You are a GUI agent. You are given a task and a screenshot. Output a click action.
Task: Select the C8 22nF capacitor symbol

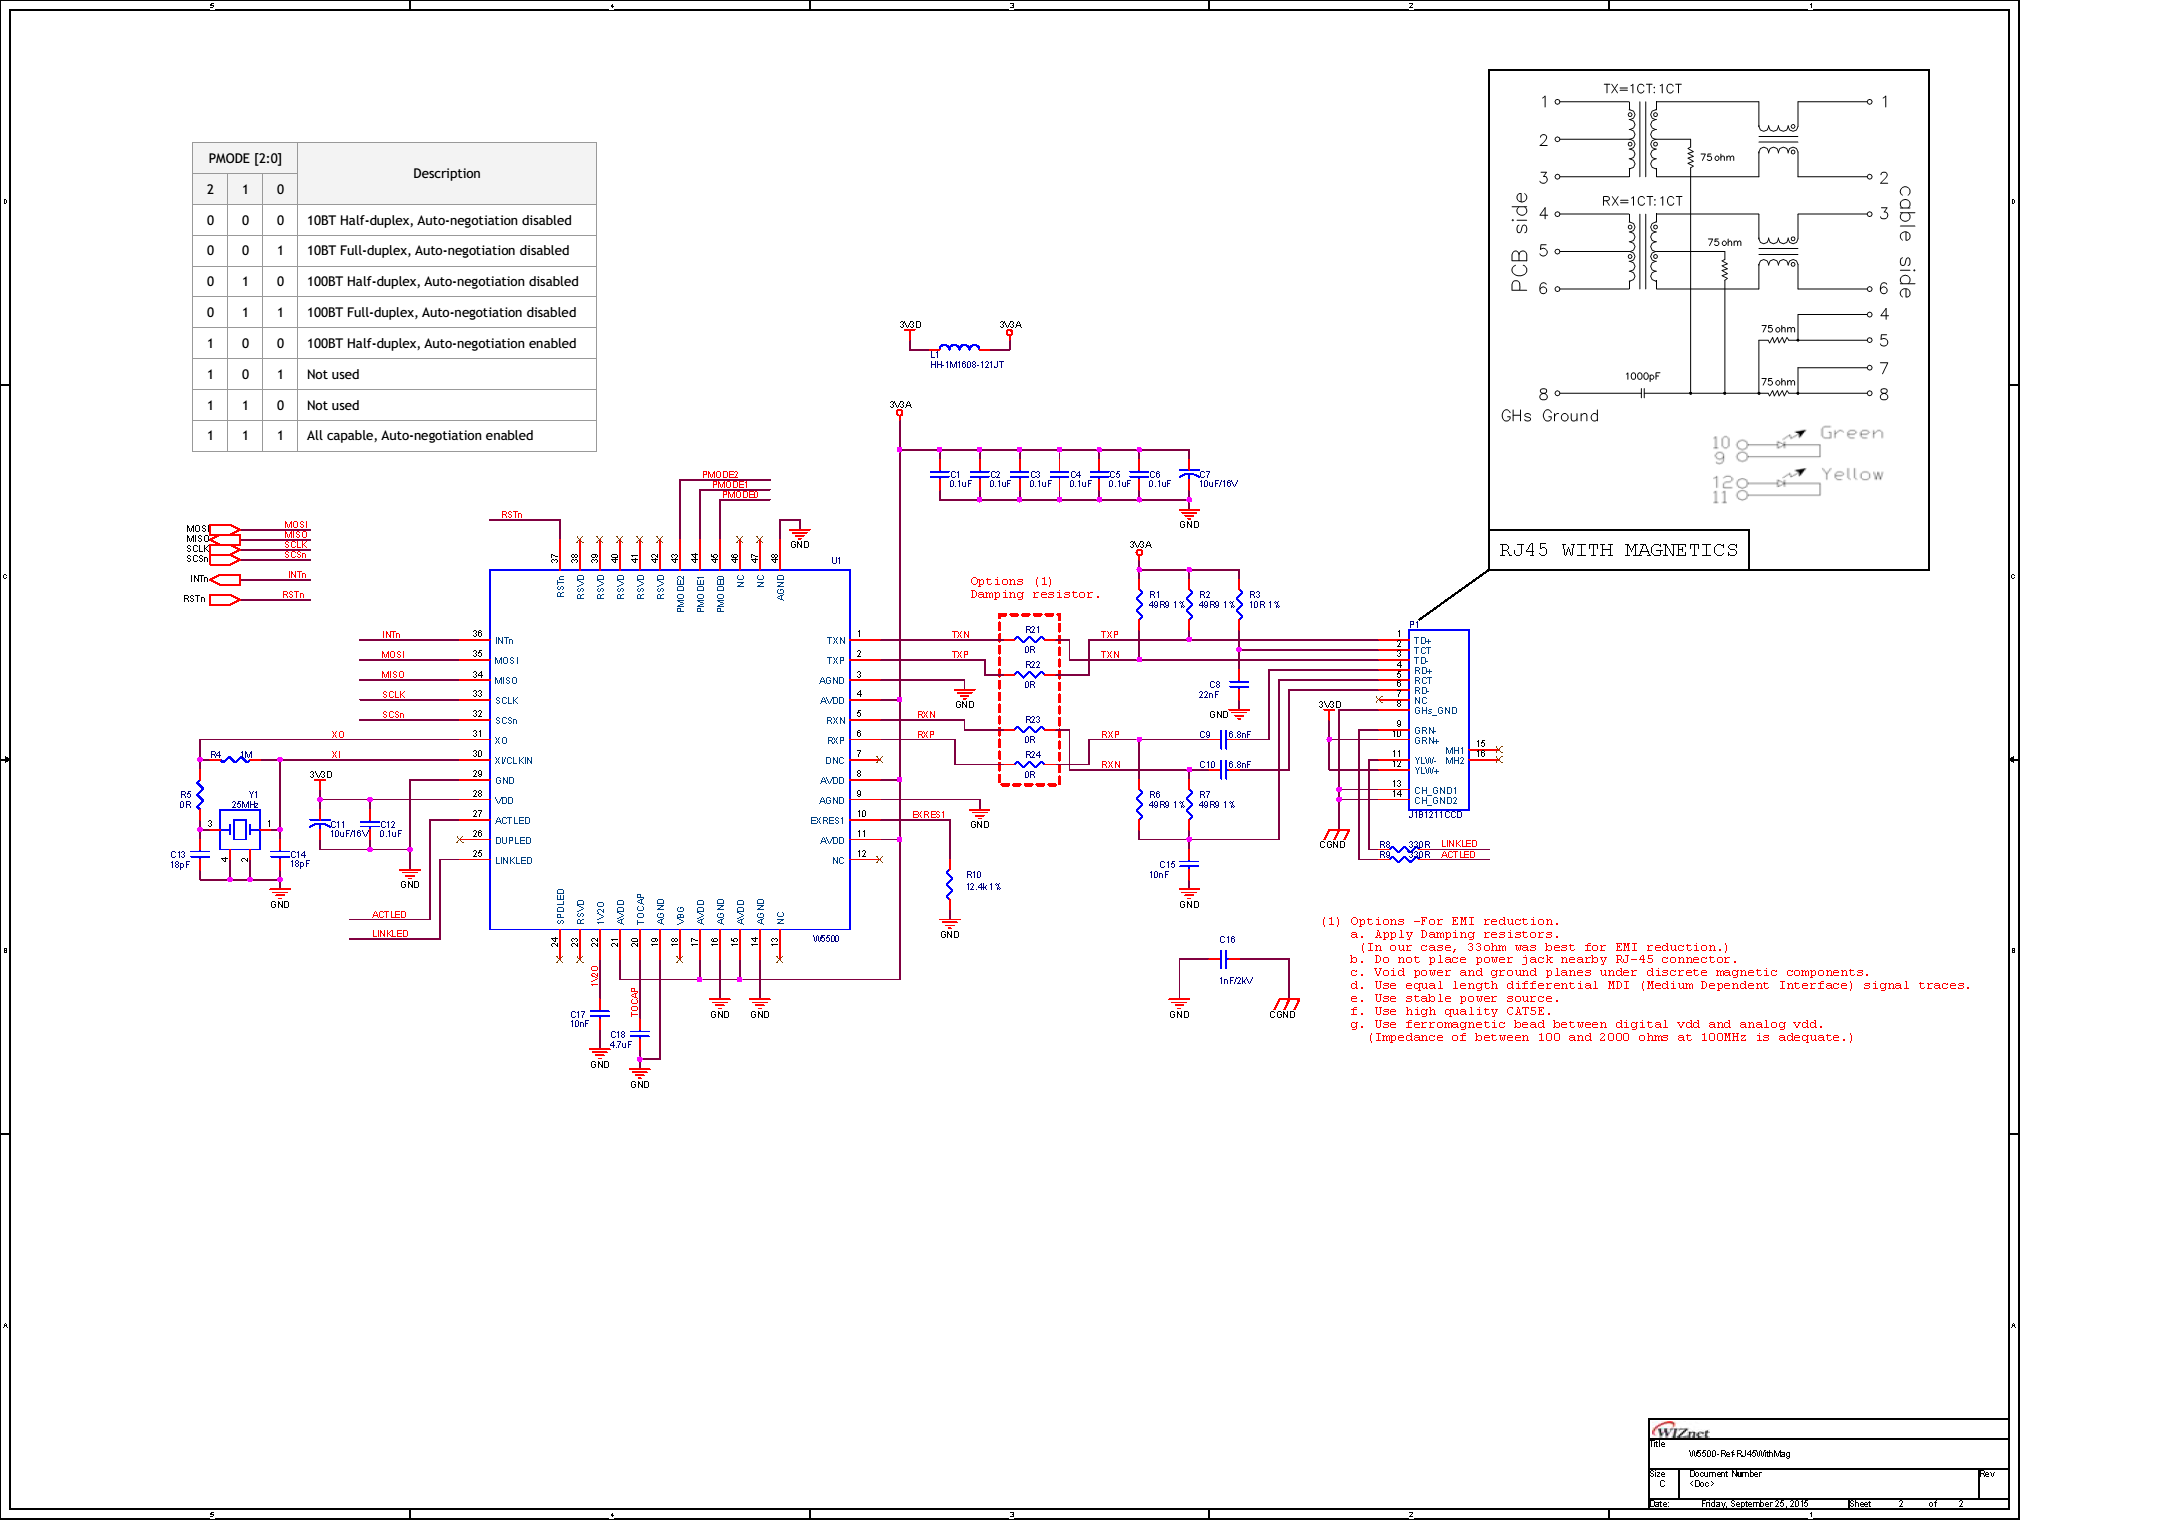pyautogui.click(x=1238, y=685)
